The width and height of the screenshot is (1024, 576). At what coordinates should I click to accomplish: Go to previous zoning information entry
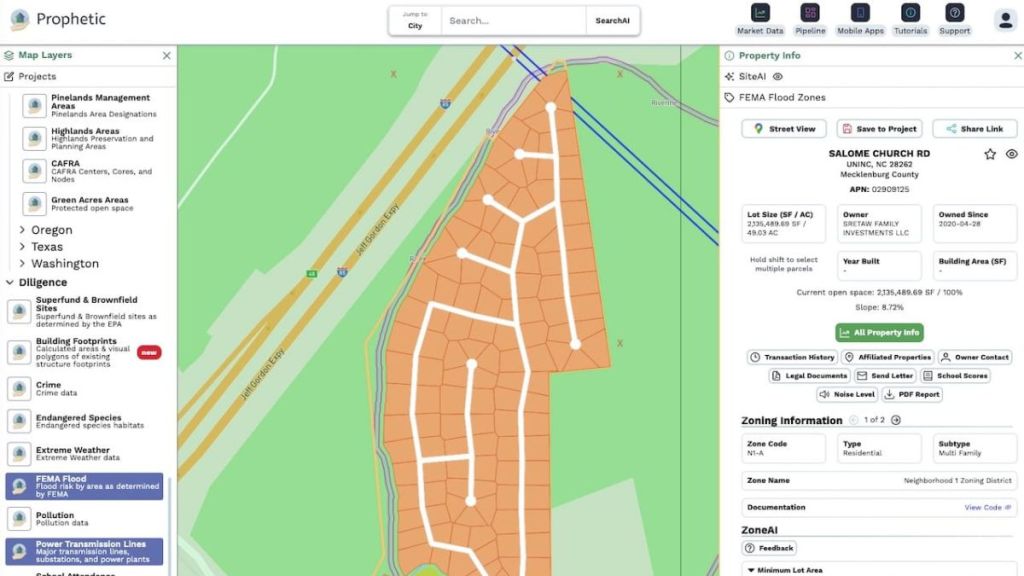854,420
